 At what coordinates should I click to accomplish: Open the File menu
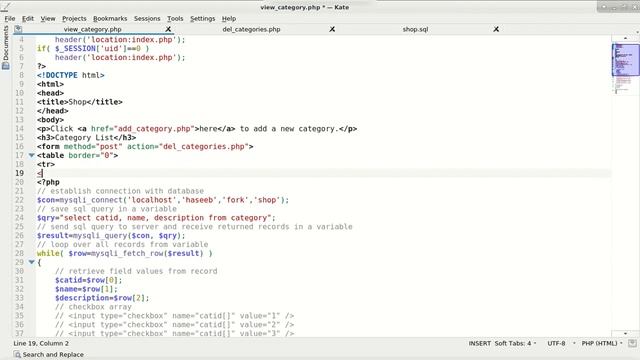click(10, 18)
